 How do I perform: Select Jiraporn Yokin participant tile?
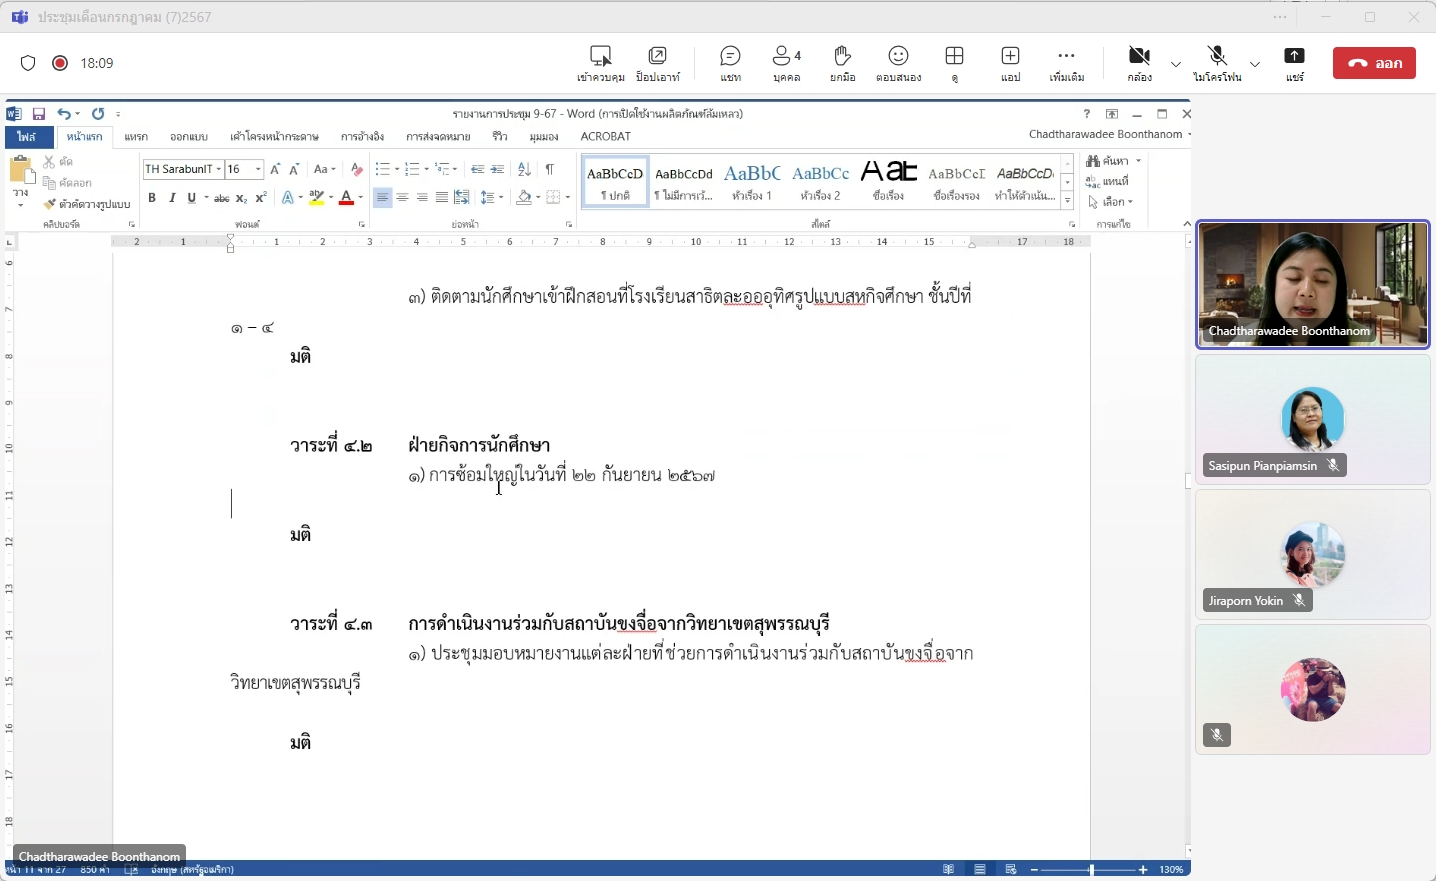point(1313,554)
